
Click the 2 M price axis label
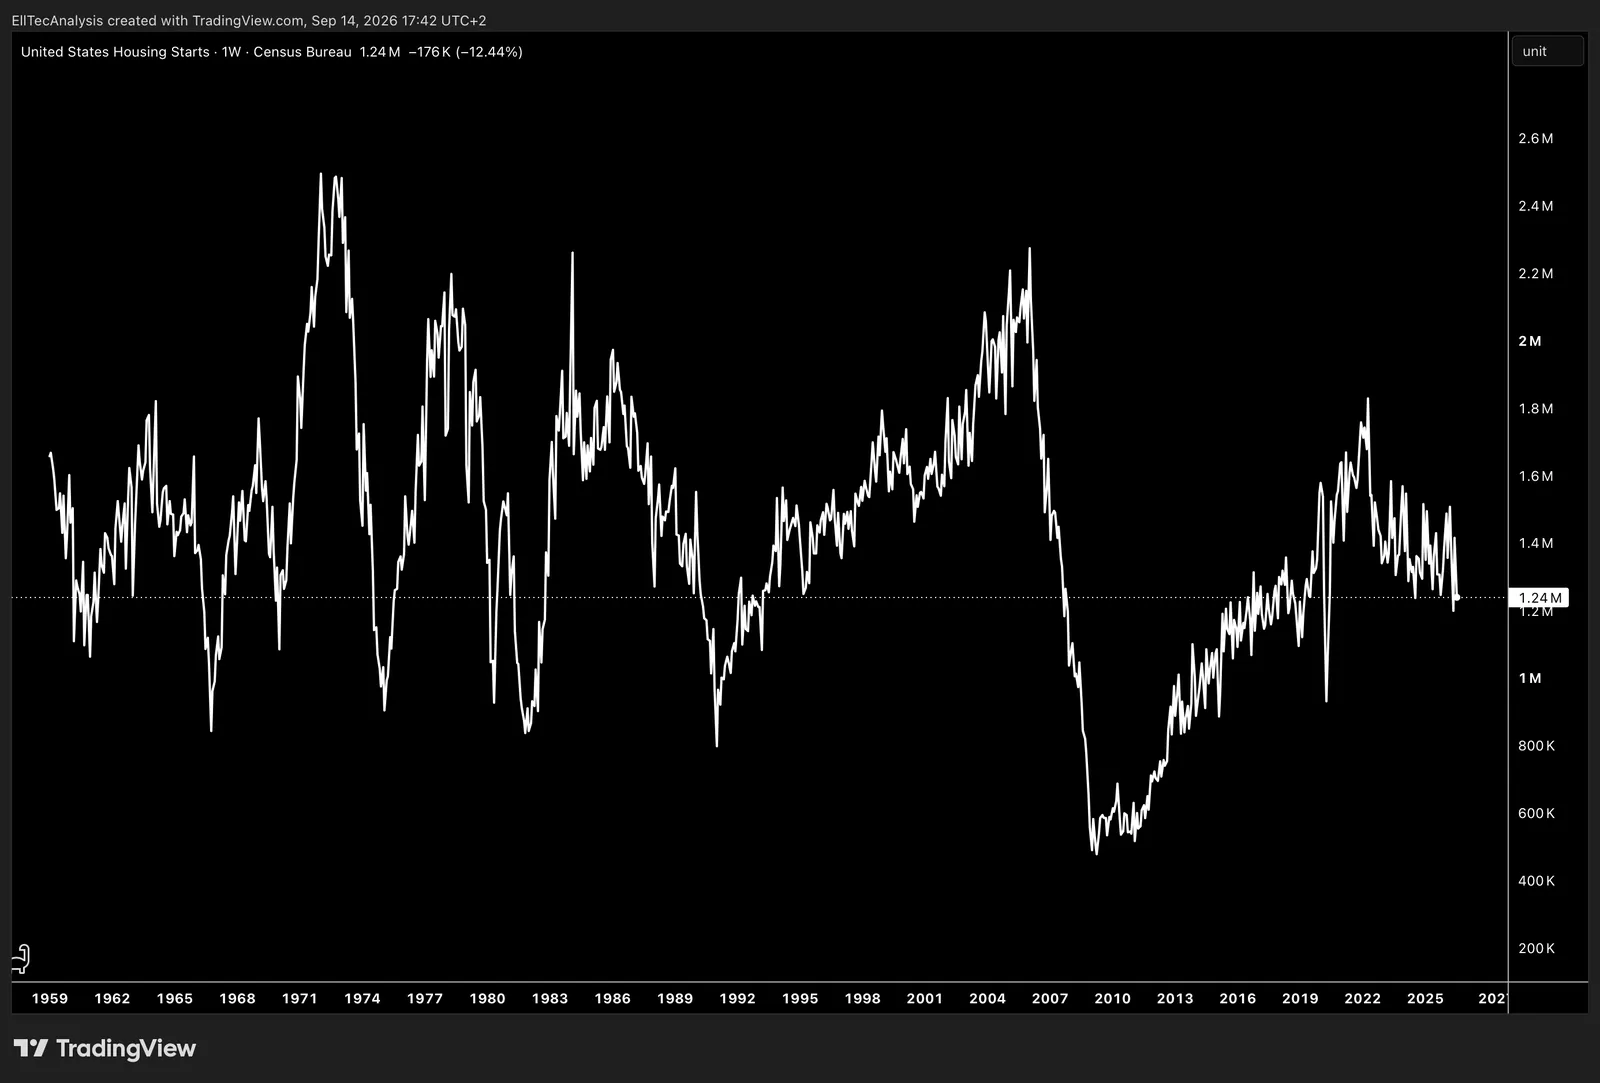coord(1530,341)
